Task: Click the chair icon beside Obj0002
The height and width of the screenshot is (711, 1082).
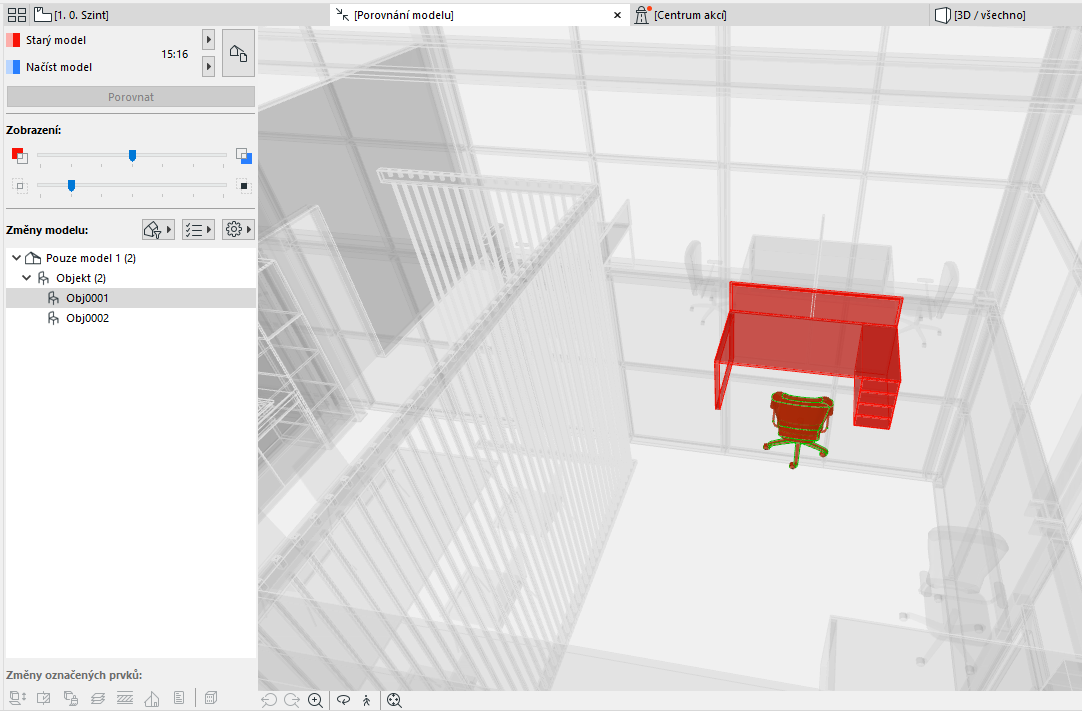Action: (53, 318)
